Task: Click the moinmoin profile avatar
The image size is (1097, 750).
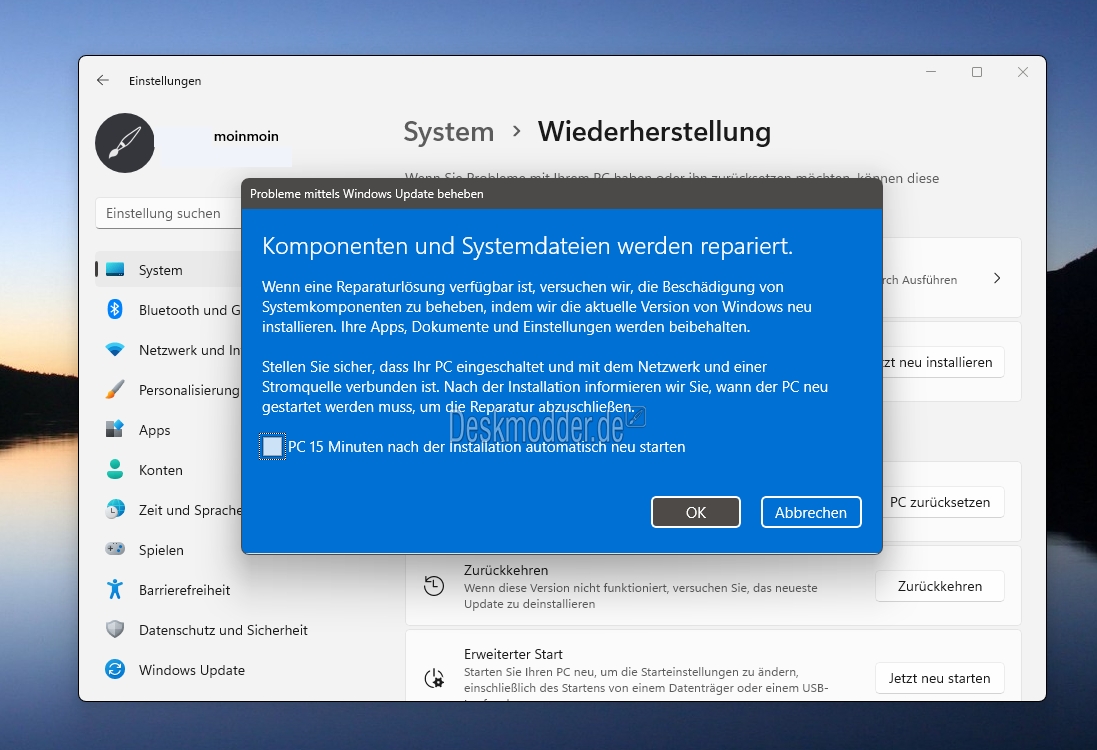Action: 125,143
